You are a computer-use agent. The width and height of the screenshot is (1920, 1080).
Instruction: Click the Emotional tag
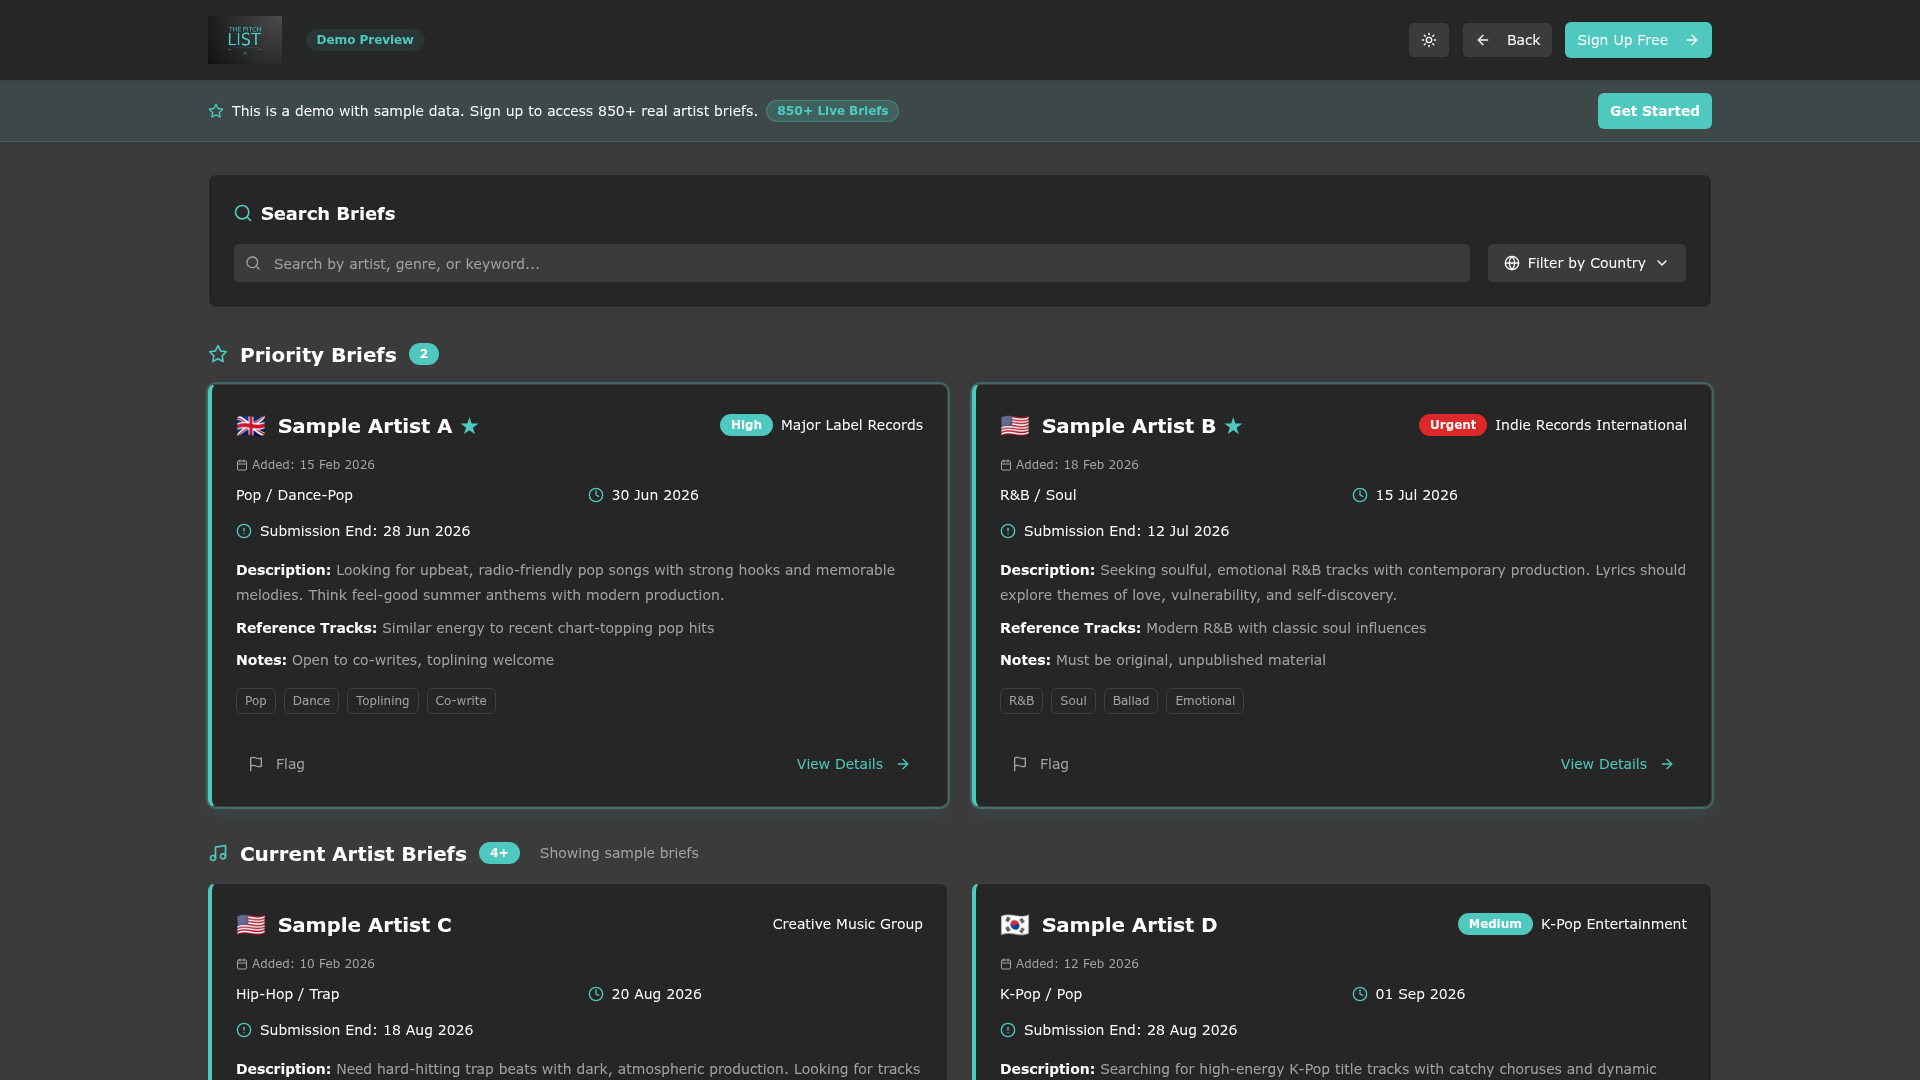[1205, 701]
